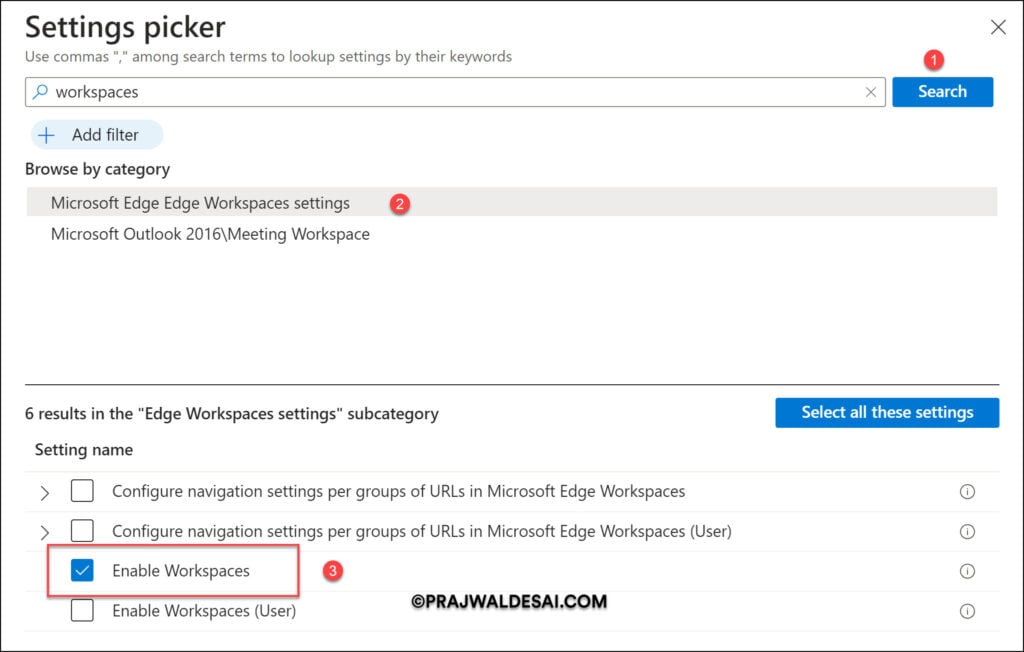Click the Enable Workspaces setting label
Viewport: 1024px width, 652px height.
(x=181, y=571)
